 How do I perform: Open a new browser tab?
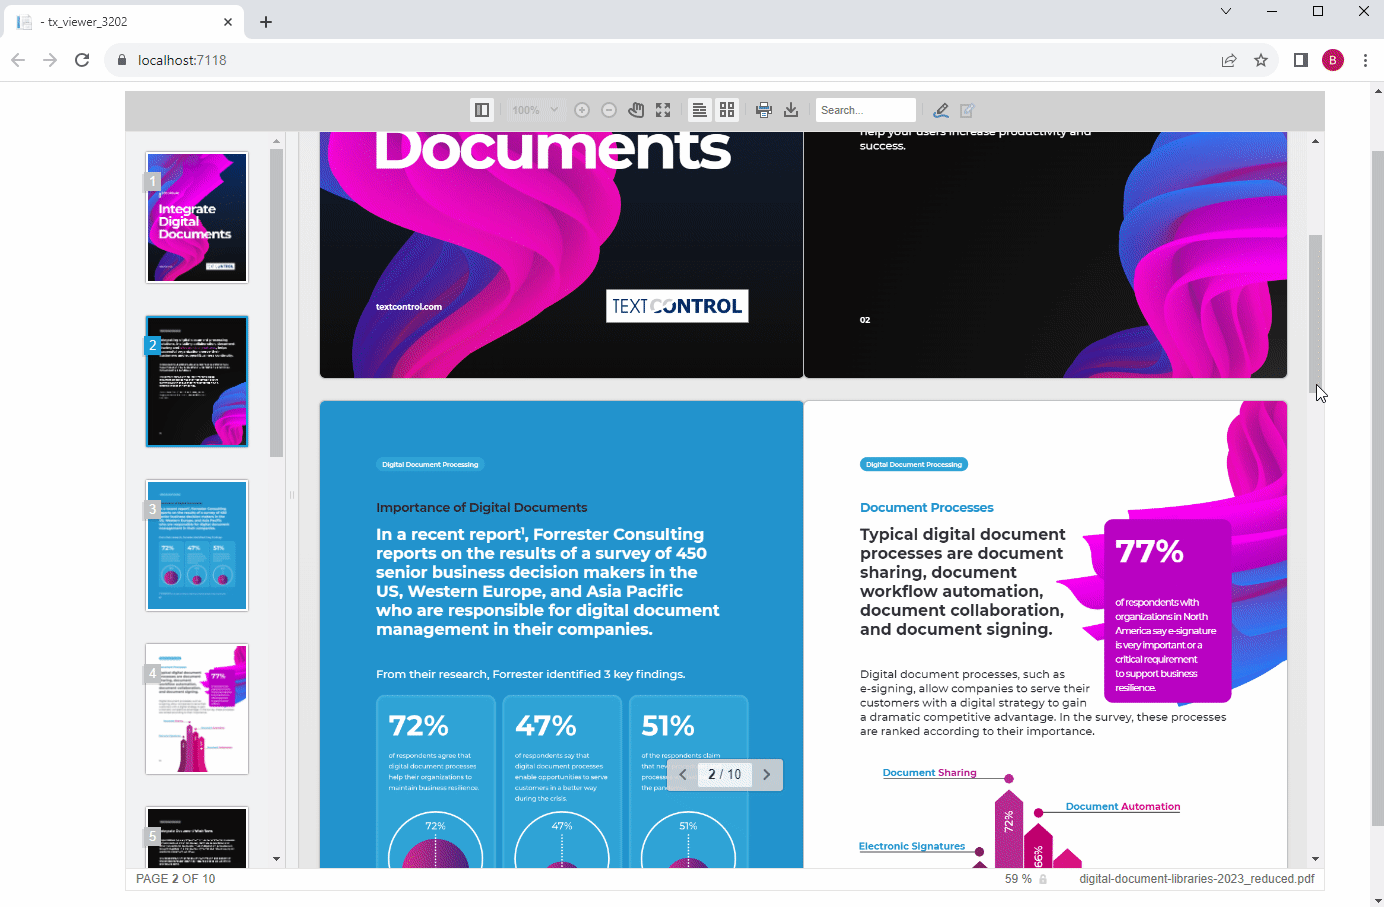266,21
